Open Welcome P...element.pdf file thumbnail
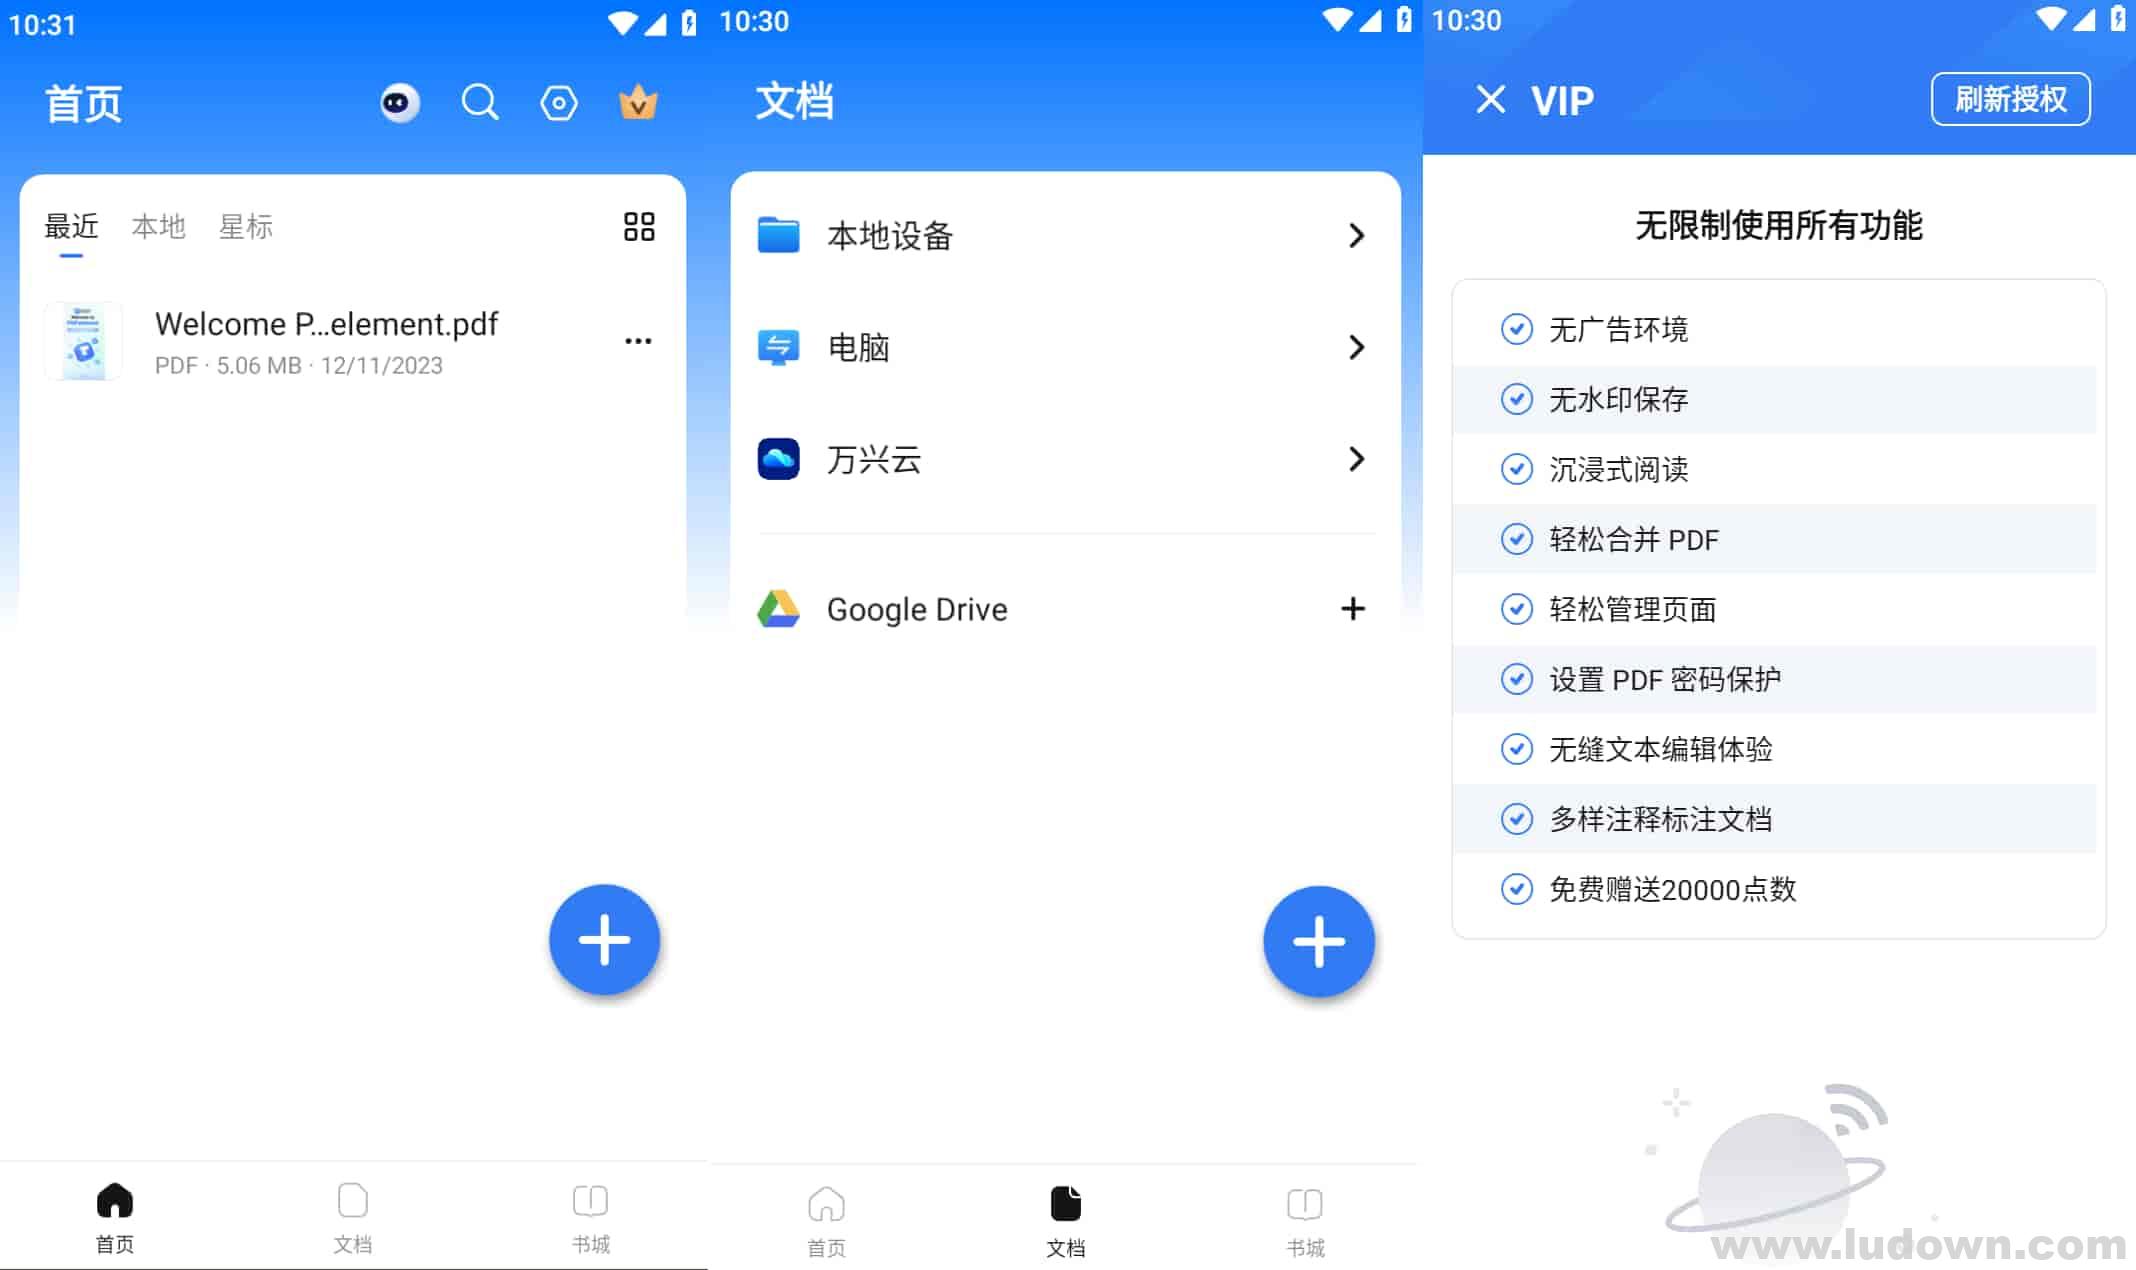 pos(83,340)
